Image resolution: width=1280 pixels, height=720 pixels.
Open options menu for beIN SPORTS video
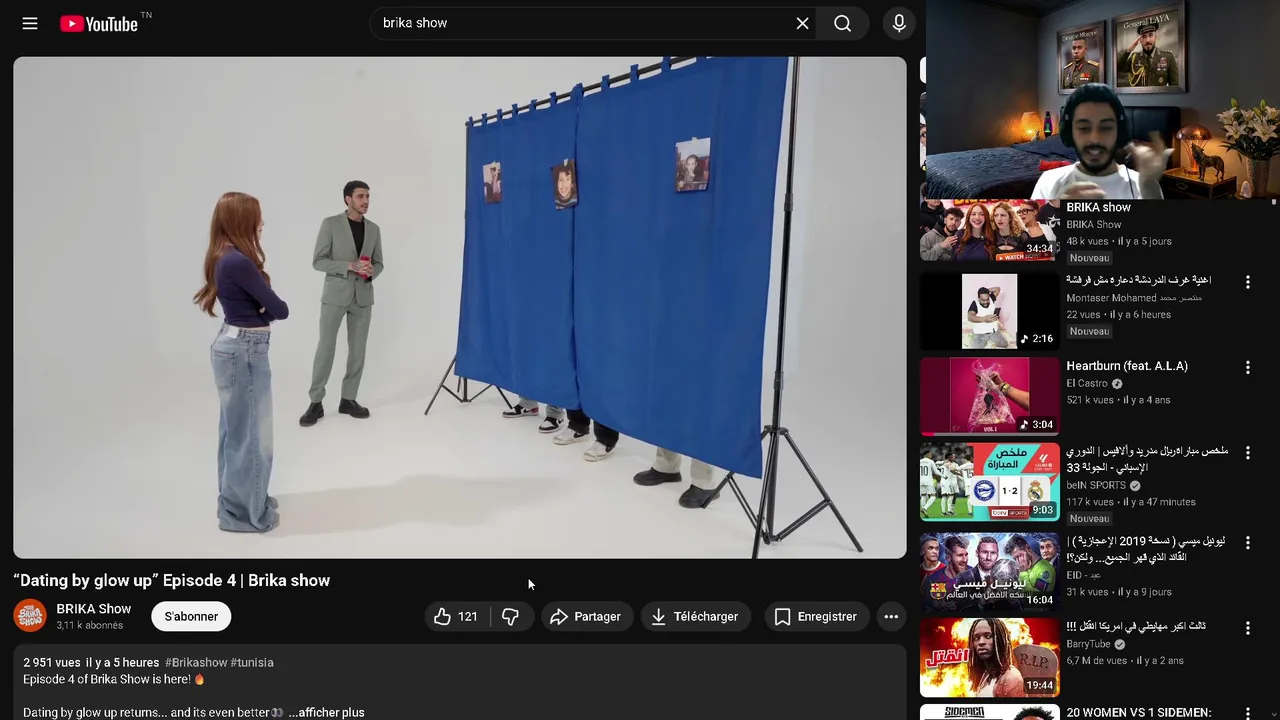point(1247,453)
